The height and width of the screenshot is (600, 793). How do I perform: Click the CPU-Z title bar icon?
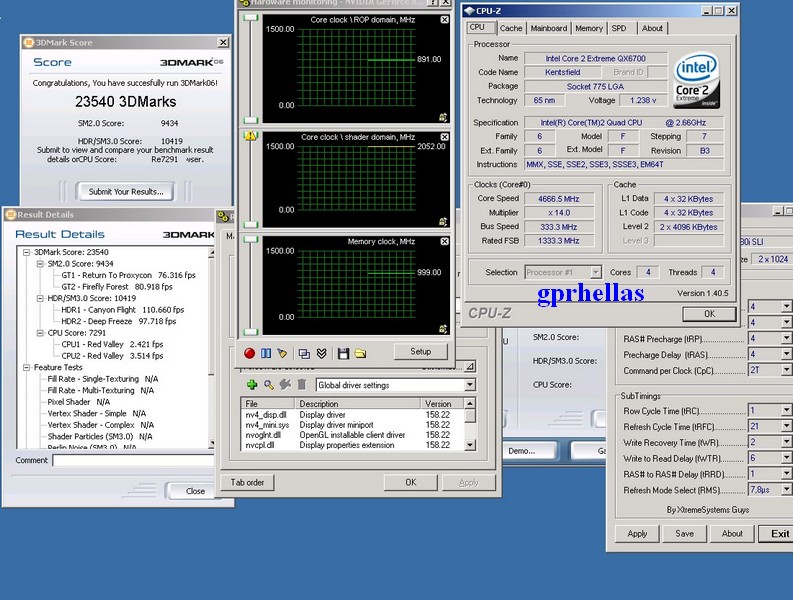coord(469,11)
